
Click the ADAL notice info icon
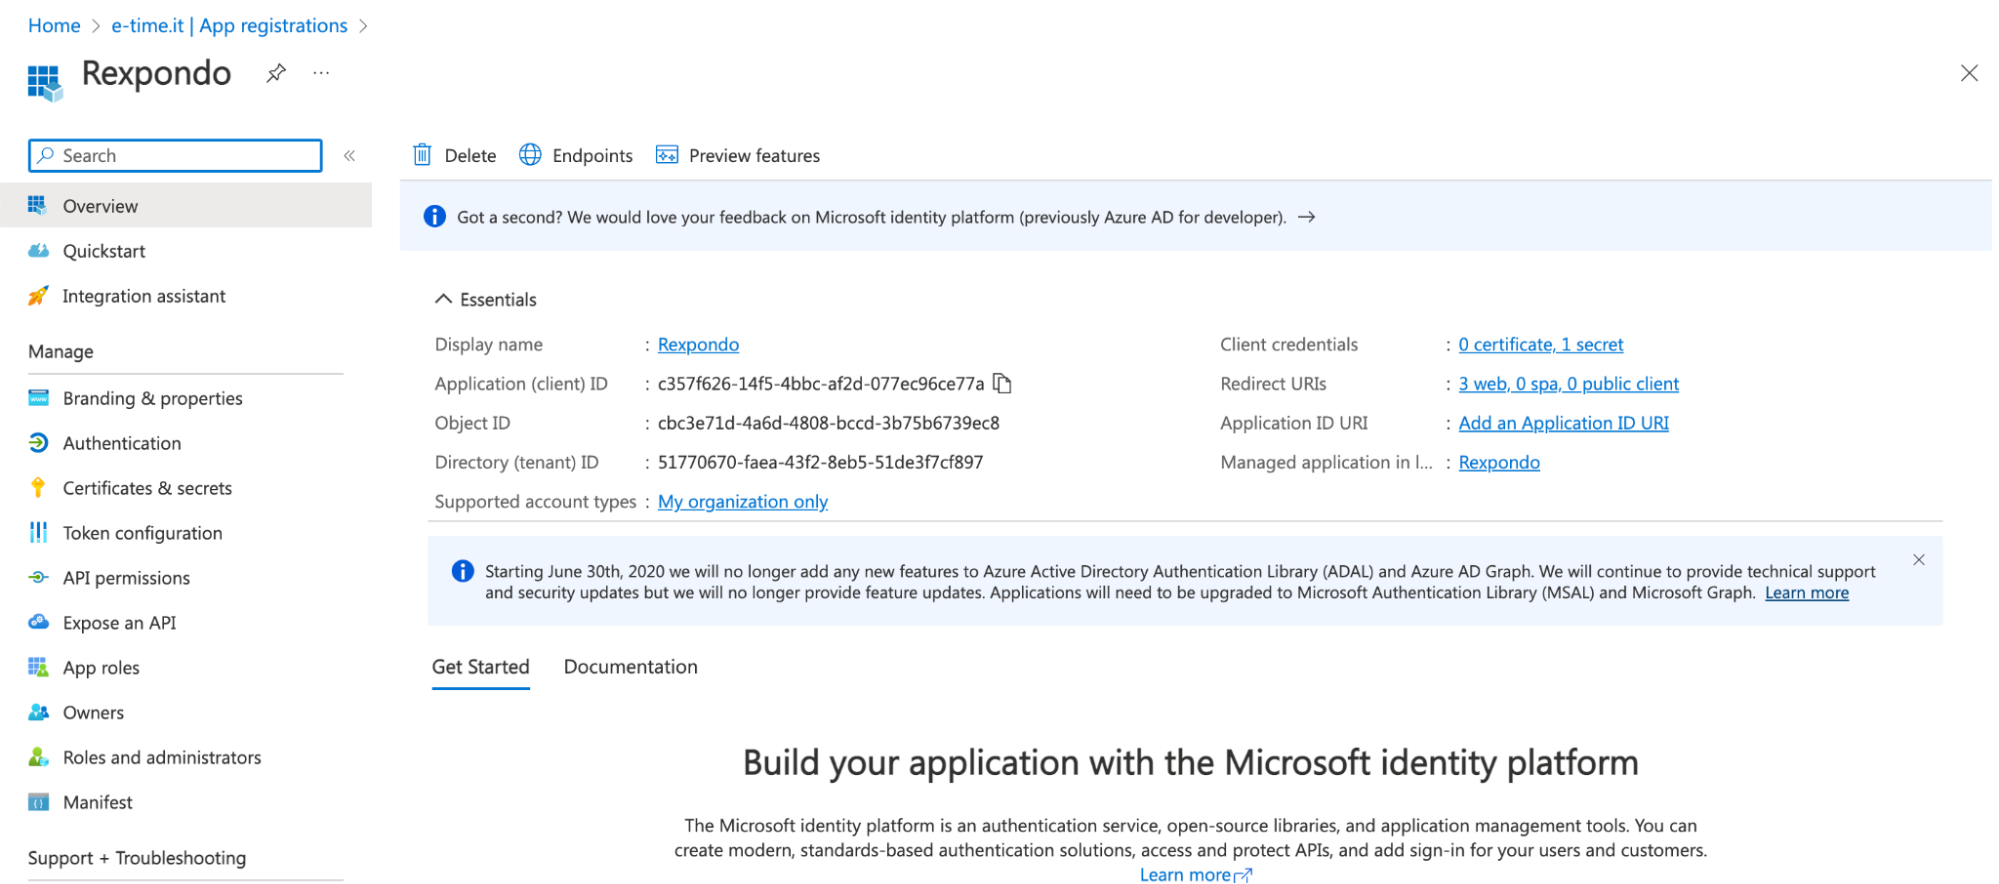point(462,571)
